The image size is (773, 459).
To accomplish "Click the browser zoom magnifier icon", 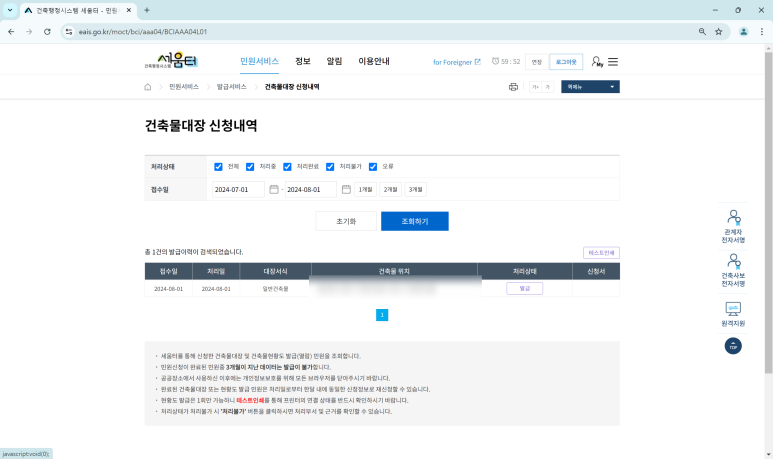I will pos(702,32).
